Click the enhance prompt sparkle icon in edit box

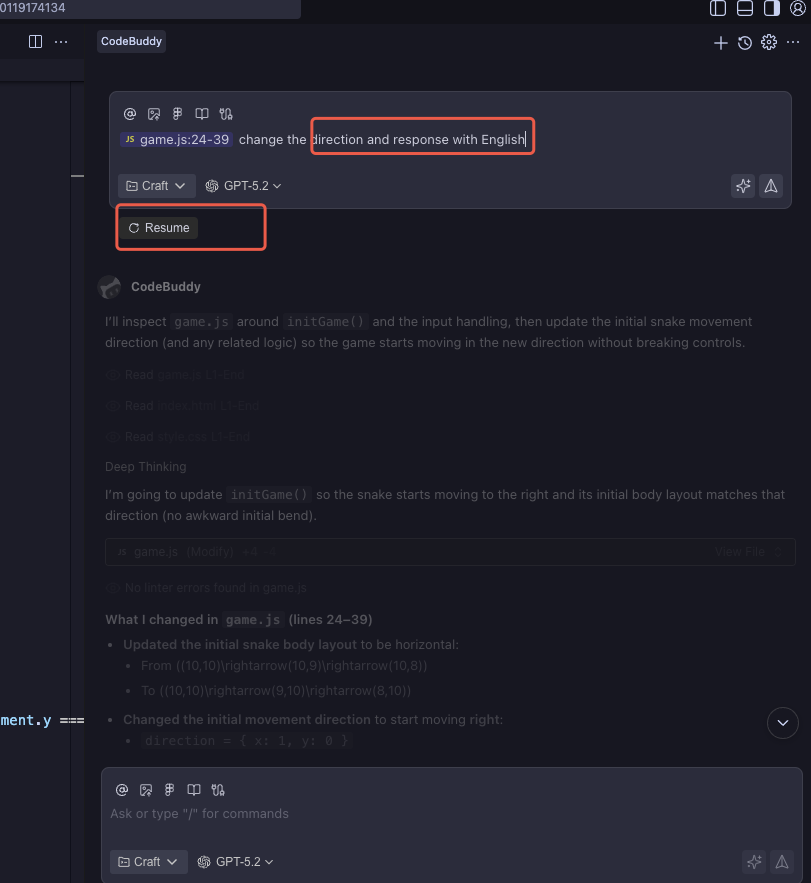[x=743, y=186]
